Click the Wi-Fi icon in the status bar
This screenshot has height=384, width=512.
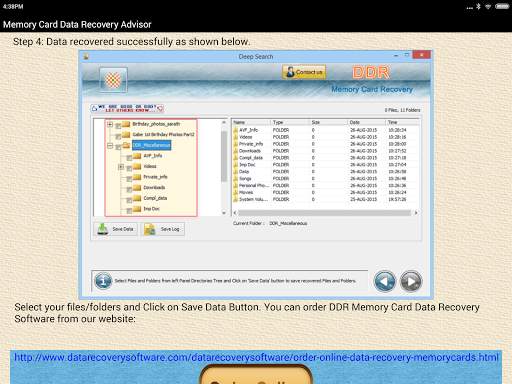point(488,6)
